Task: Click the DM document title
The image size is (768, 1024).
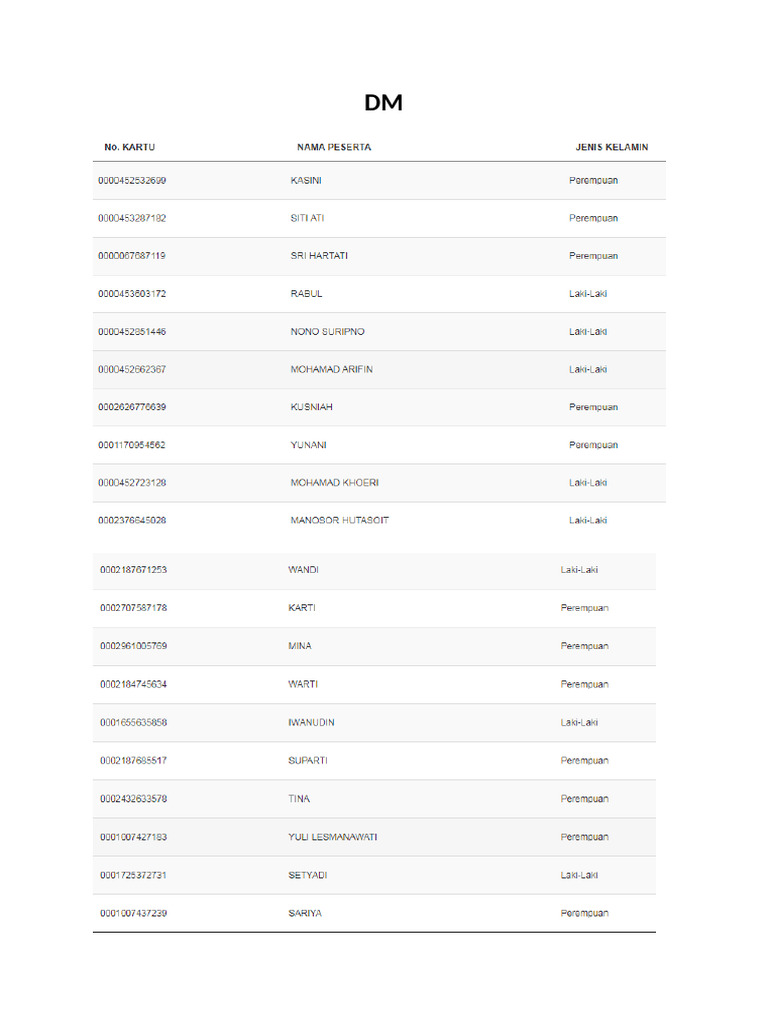Action: click(383, 102)
